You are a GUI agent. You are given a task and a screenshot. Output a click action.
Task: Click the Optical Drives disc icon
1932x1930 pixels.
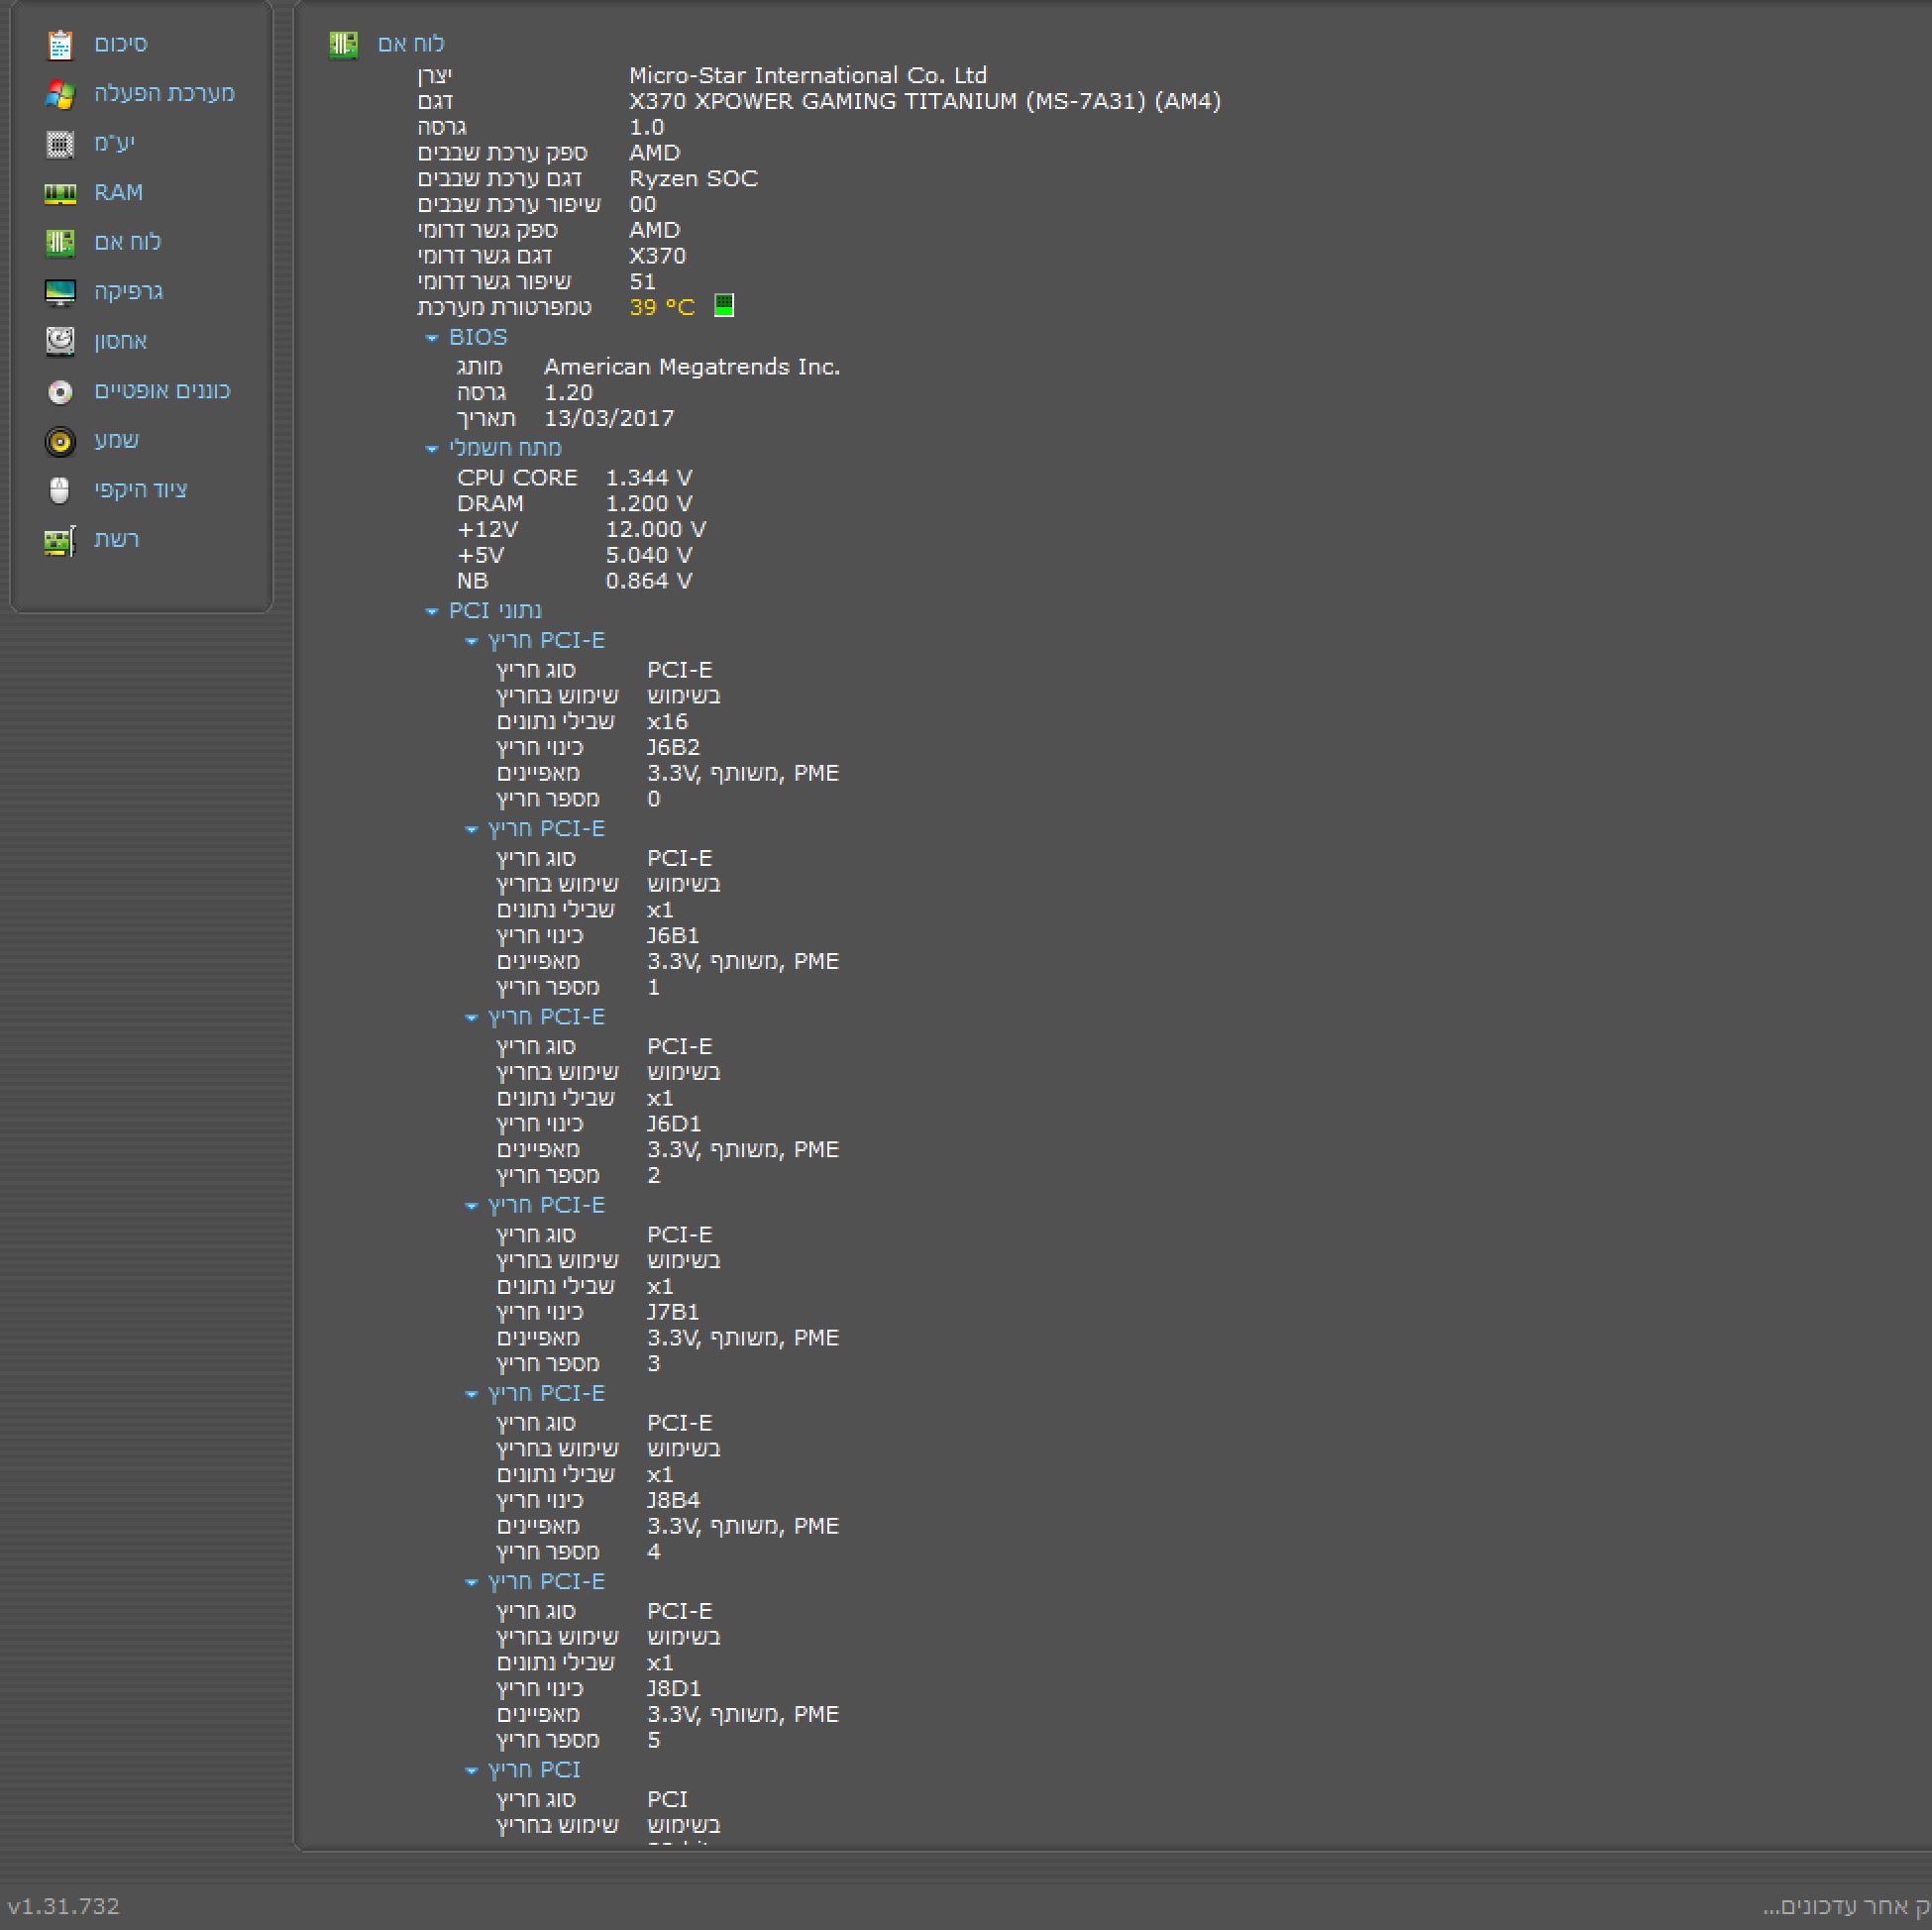60,391
